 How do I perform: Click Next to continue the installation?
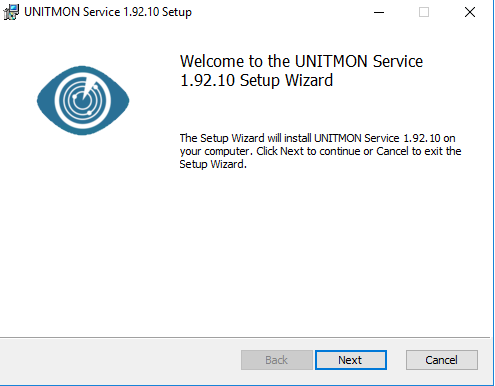pyautogui.click(x=351, y=360)
